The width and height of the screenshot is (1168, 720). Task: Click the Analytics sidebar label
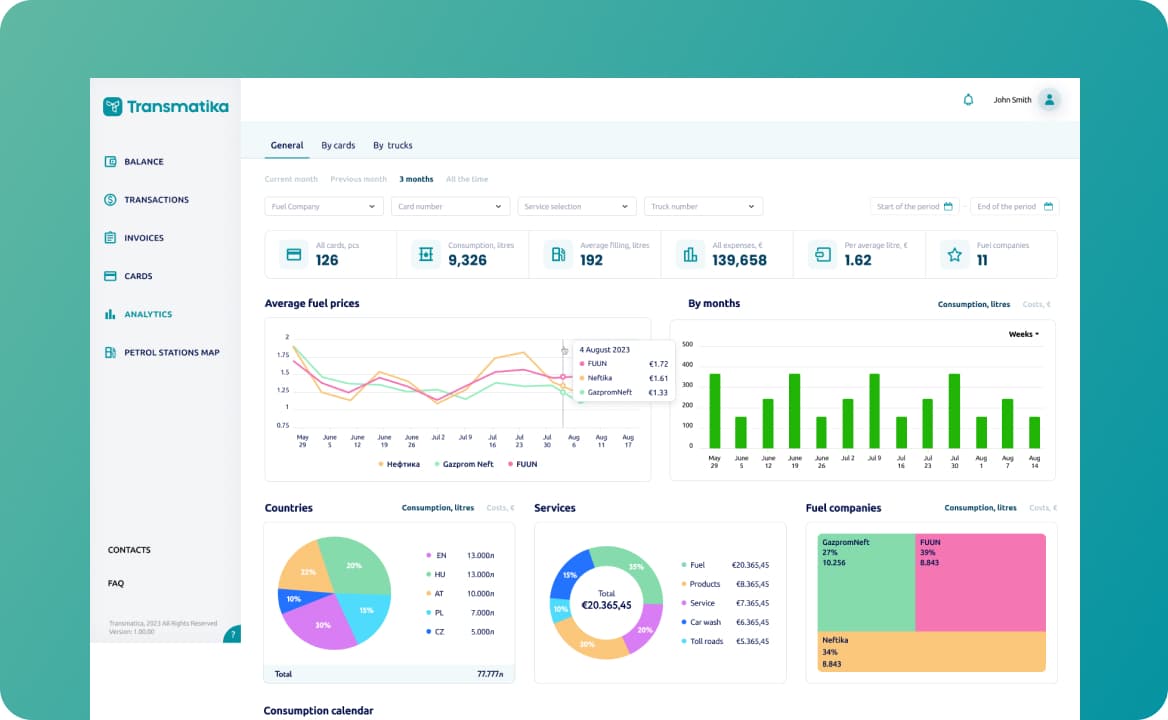pyautogui.click(x=148, y=314)
